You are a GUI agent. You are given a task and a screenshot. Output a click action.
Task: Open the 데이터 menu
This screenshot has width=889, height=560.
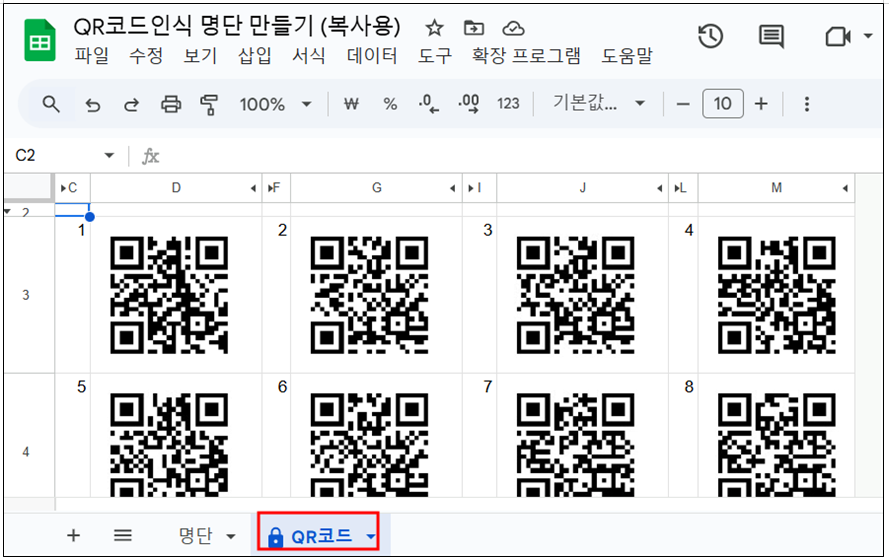tap(372, 56)
